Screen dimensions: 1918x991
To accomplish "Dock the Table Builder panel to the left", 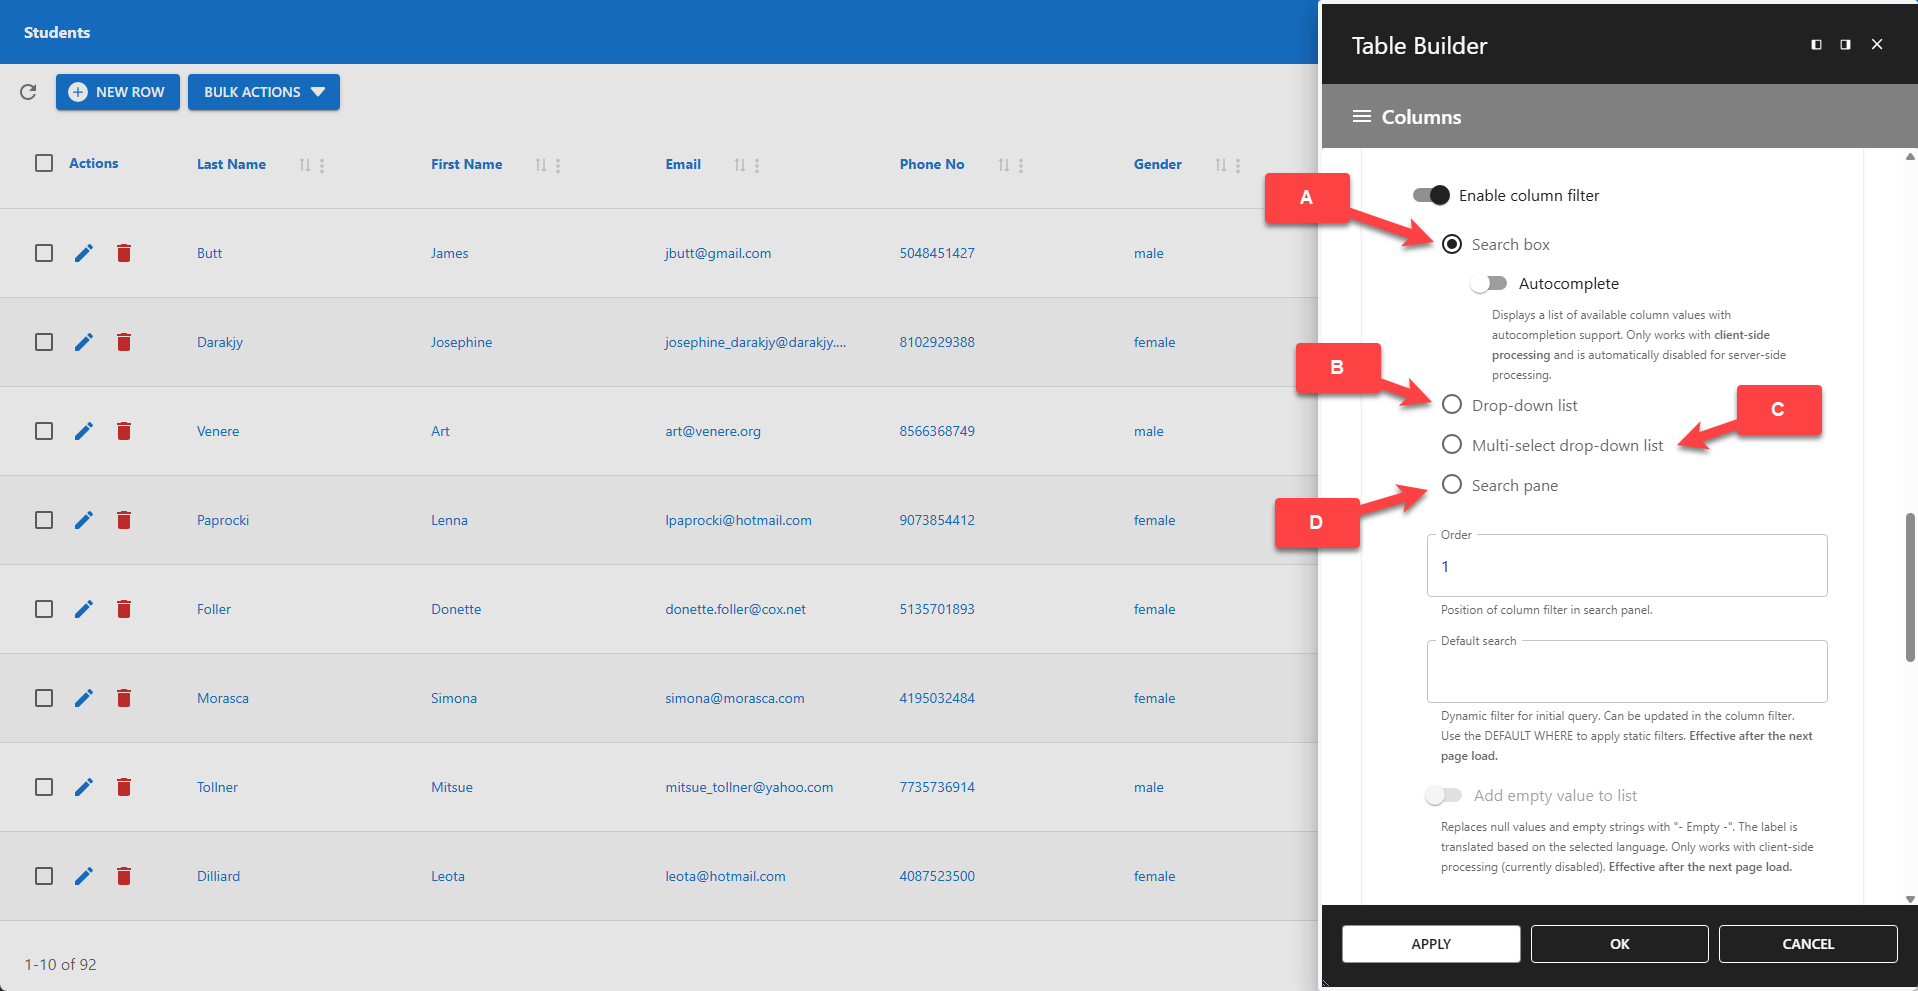I will [x=1815, y=44].
